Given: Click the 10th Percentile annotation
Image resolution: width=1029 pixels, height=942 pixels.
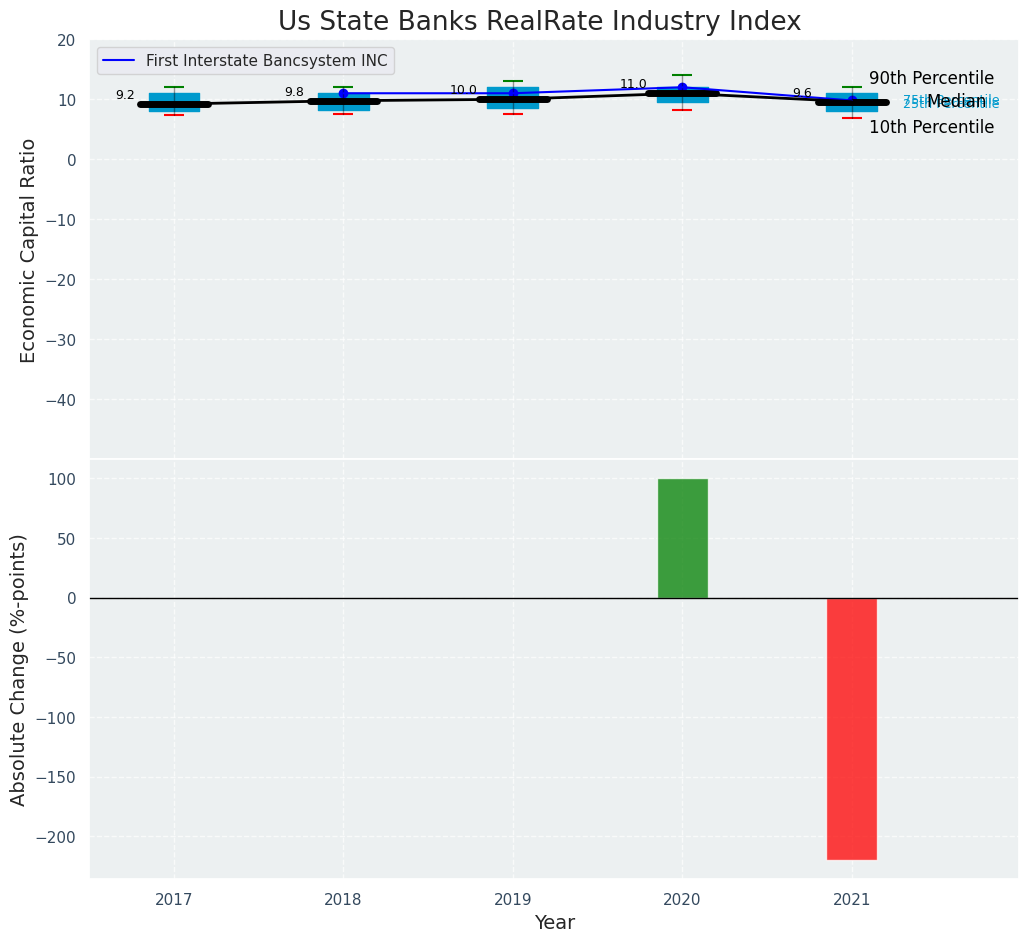Looking at the screenshot, I should point(931,127).
